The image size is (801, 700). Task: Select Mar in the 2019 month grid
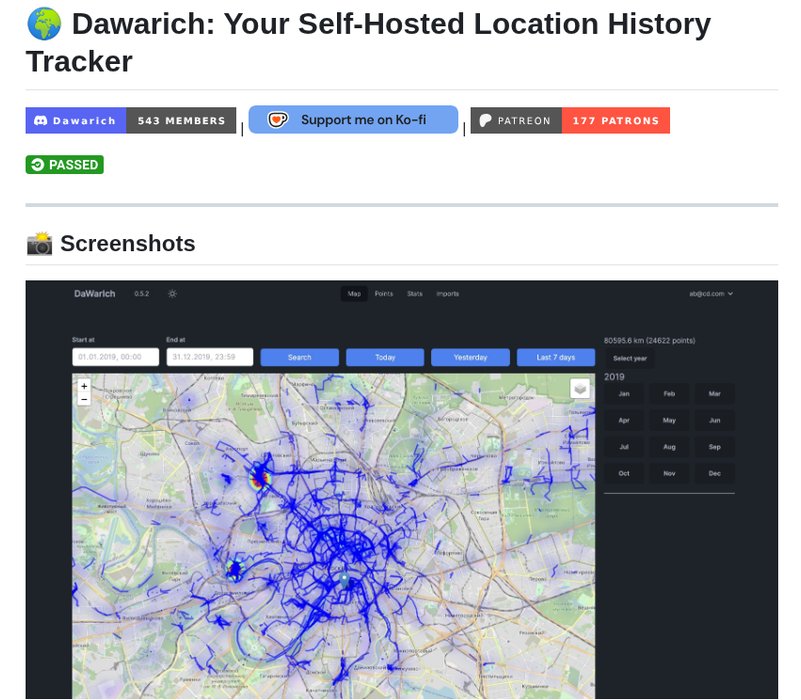click(715, 394)
